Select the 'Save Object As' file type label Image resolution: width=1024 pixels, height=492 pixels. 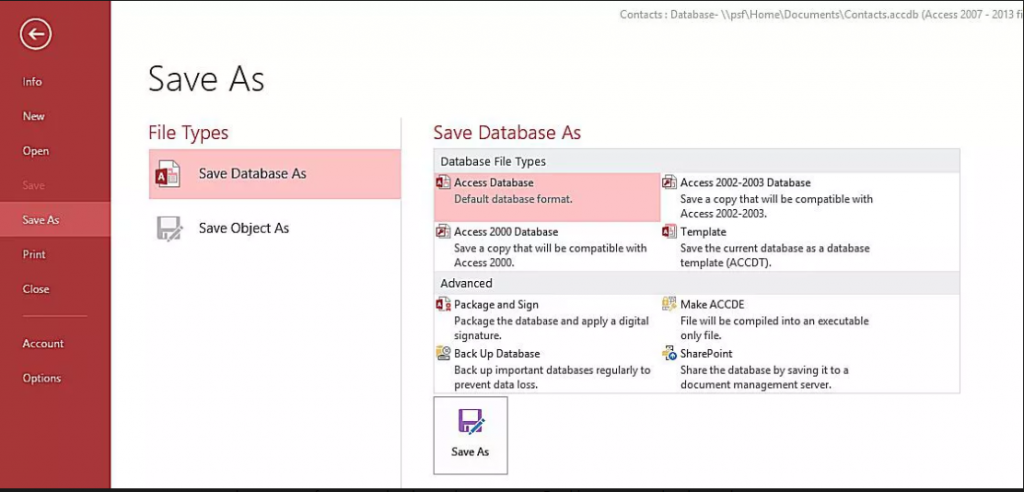pyautogui.click(x=244, y=229)
